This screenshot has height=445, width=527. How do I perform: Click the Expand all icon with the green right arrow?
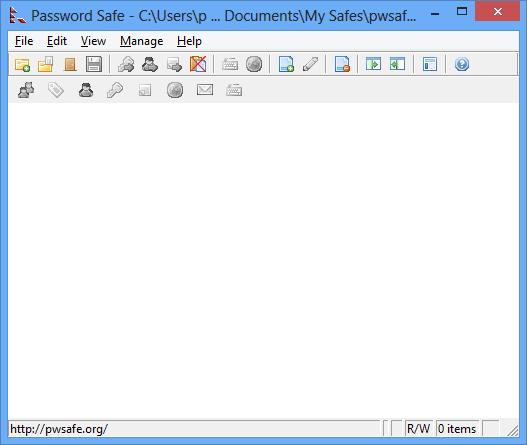pyautogui.click(x=373, y=64)
